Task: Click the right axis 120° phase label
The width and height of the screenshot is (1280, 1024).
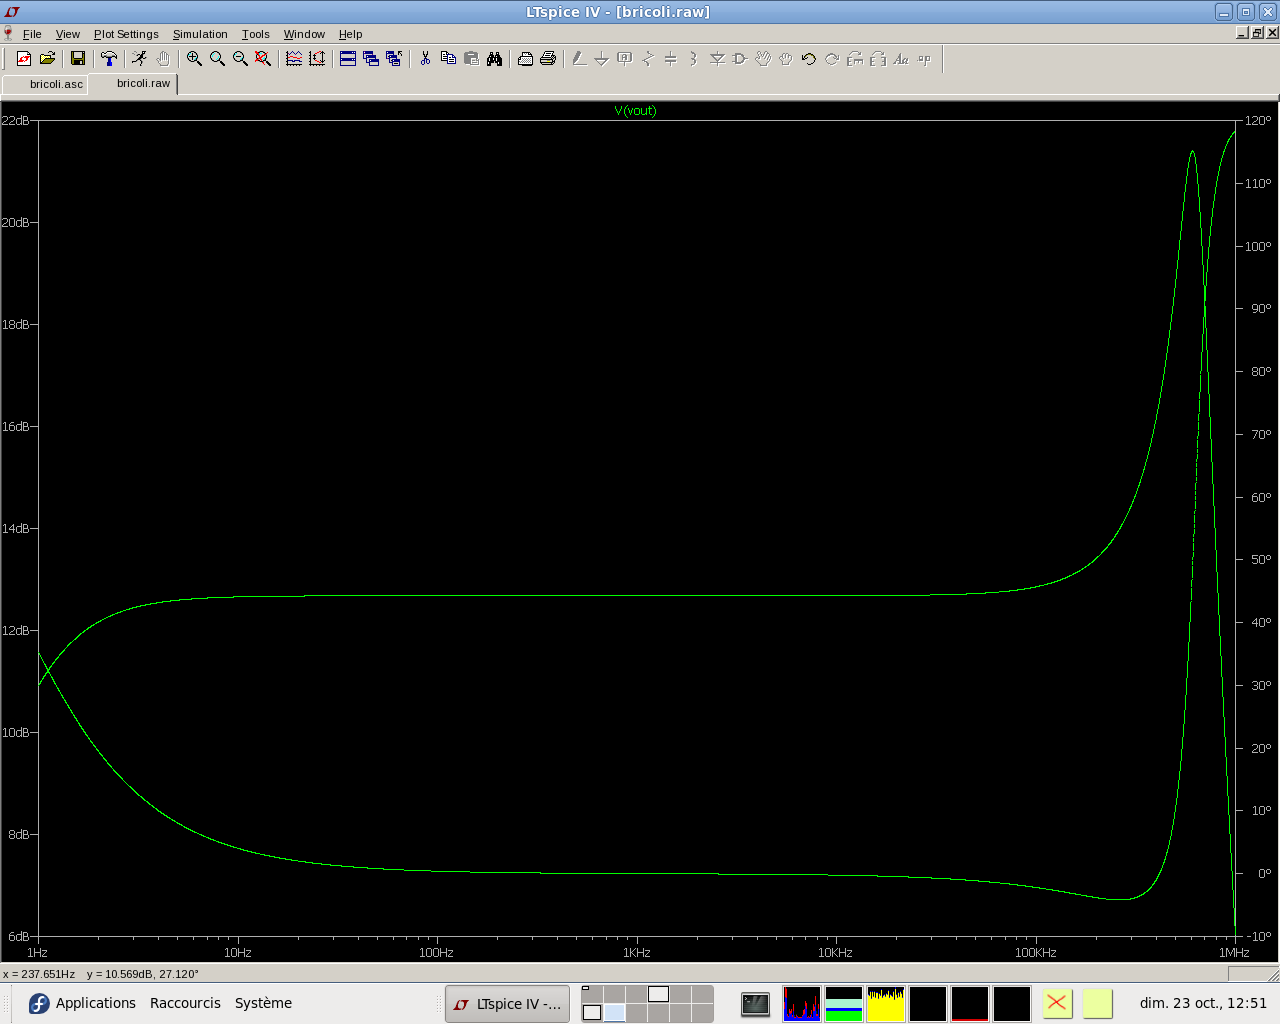Action: 1258,121
